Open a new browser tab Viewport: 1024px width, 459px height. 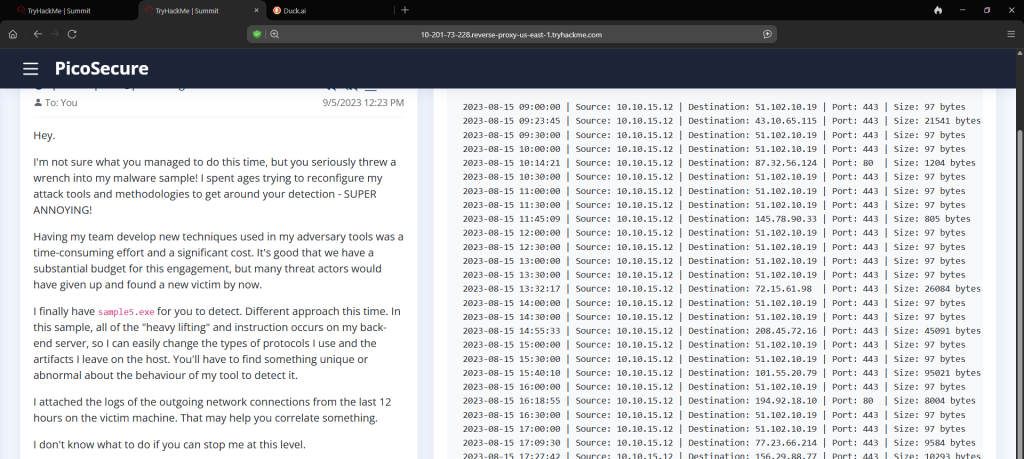pyautogui.click(x=405, y=10)
